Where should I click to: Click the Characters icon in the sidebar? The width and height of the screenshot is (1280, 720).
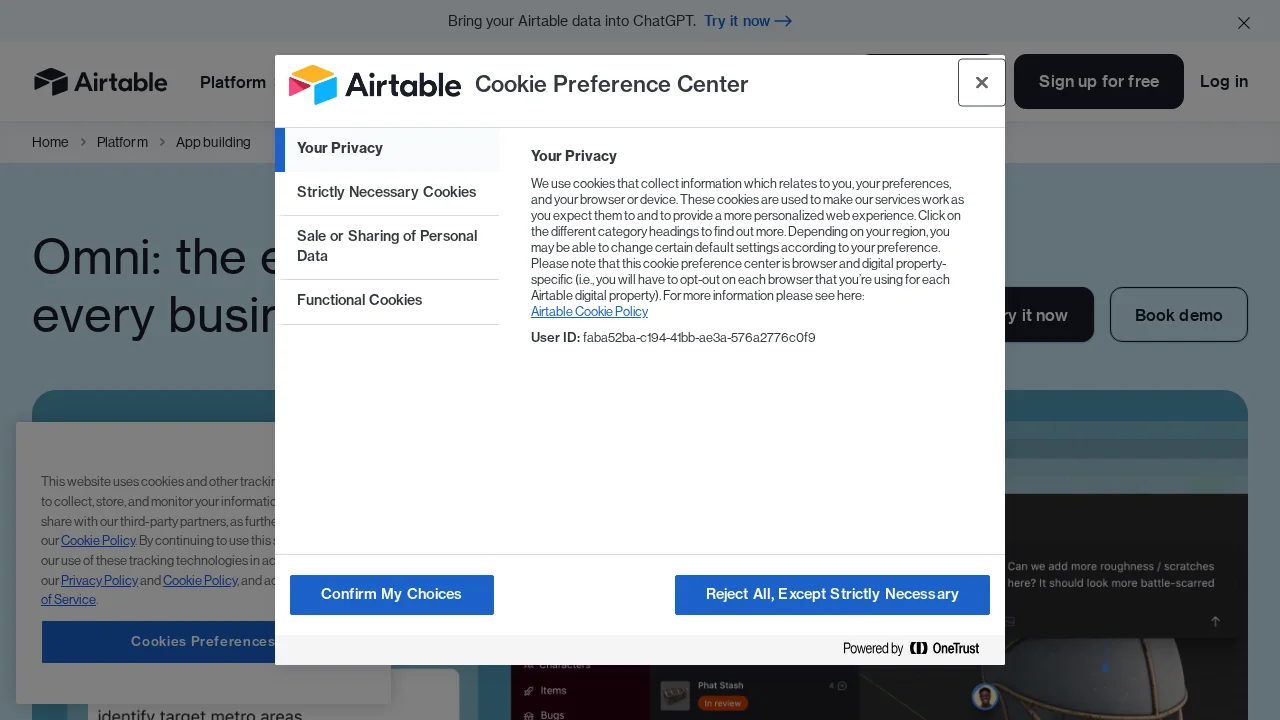[527, 664]
